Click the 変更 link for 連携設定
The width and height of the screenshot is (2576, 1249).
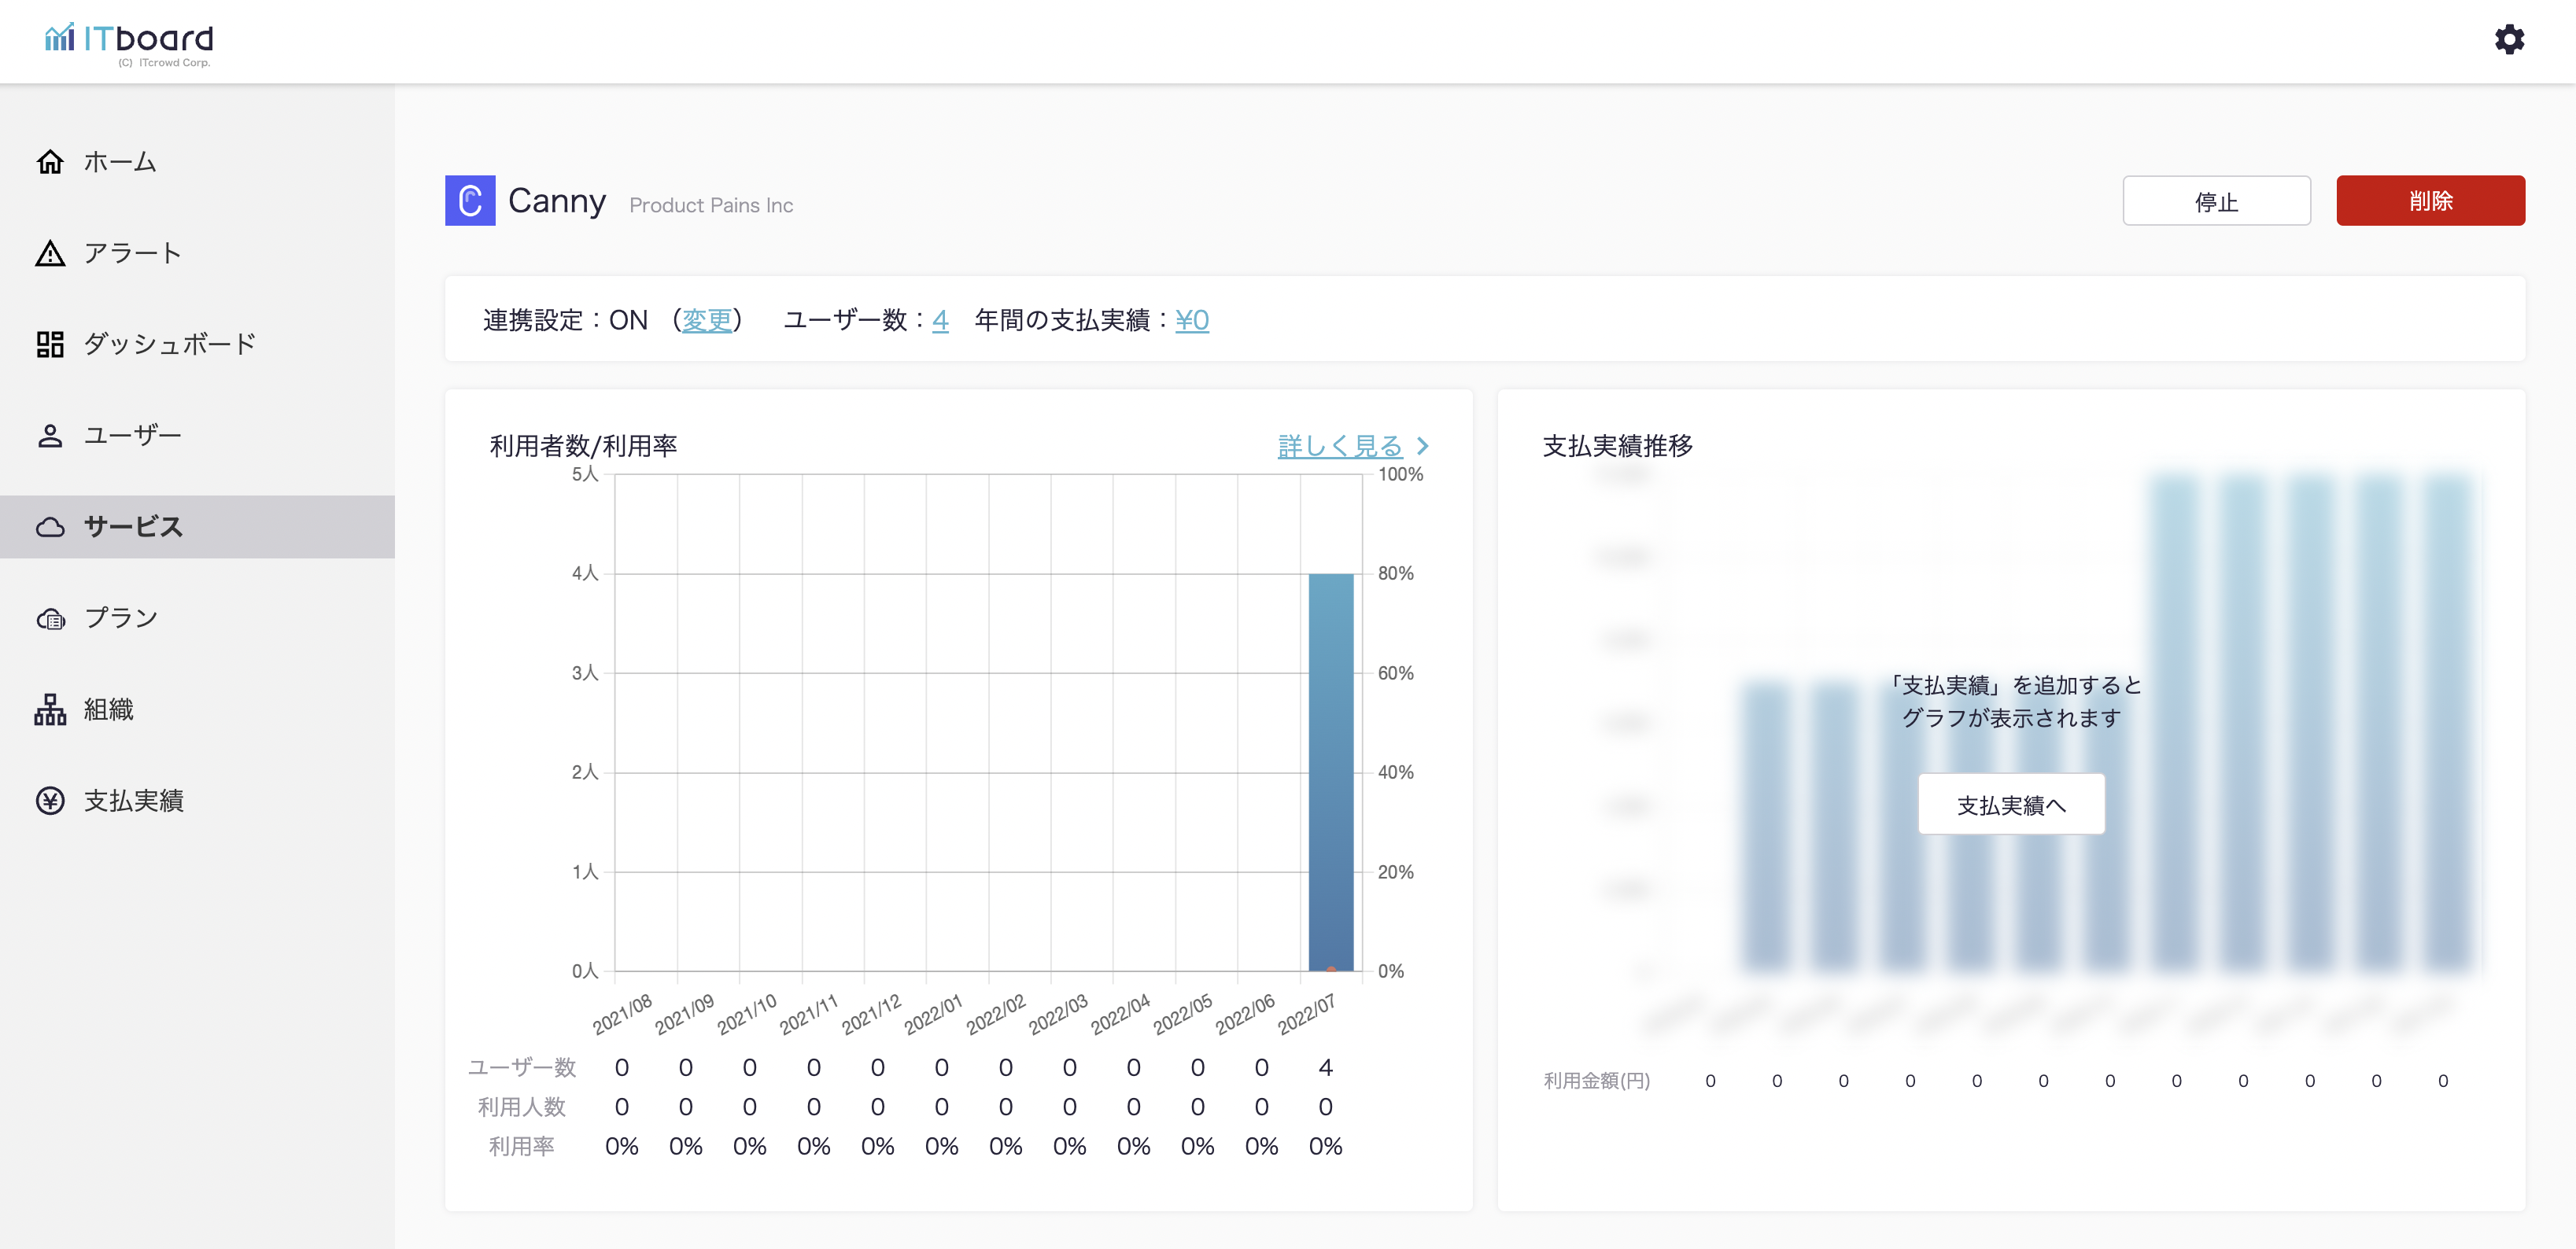click(x=707, y=320)
